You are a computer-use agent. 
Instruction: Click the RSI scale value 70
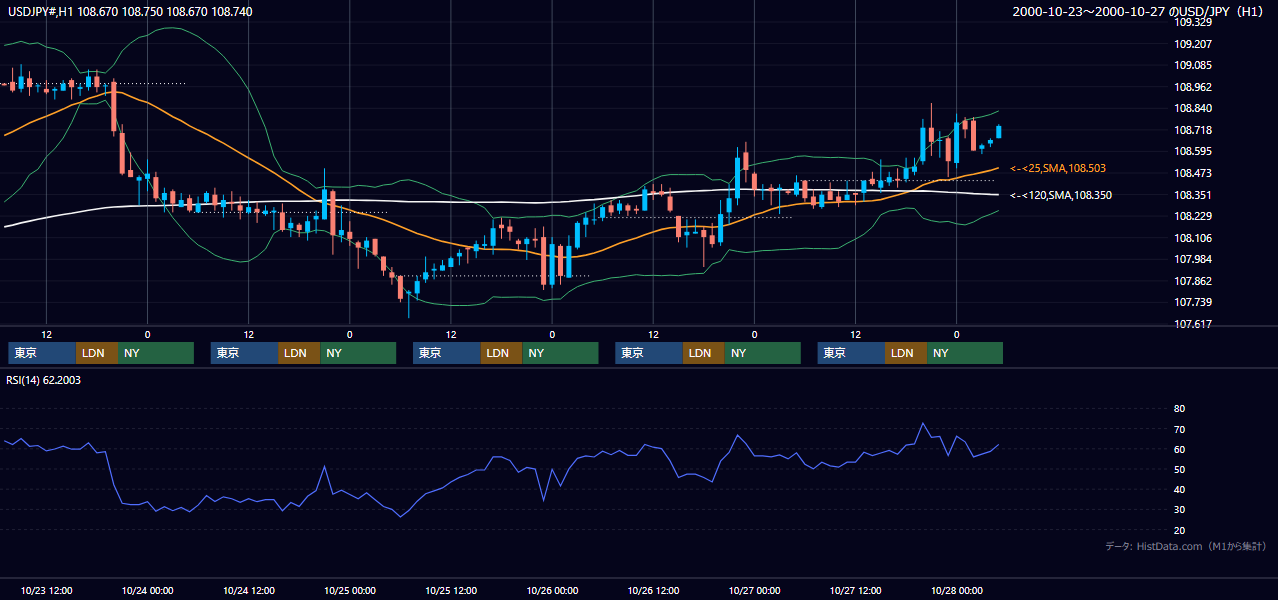tap(1179, 429)
